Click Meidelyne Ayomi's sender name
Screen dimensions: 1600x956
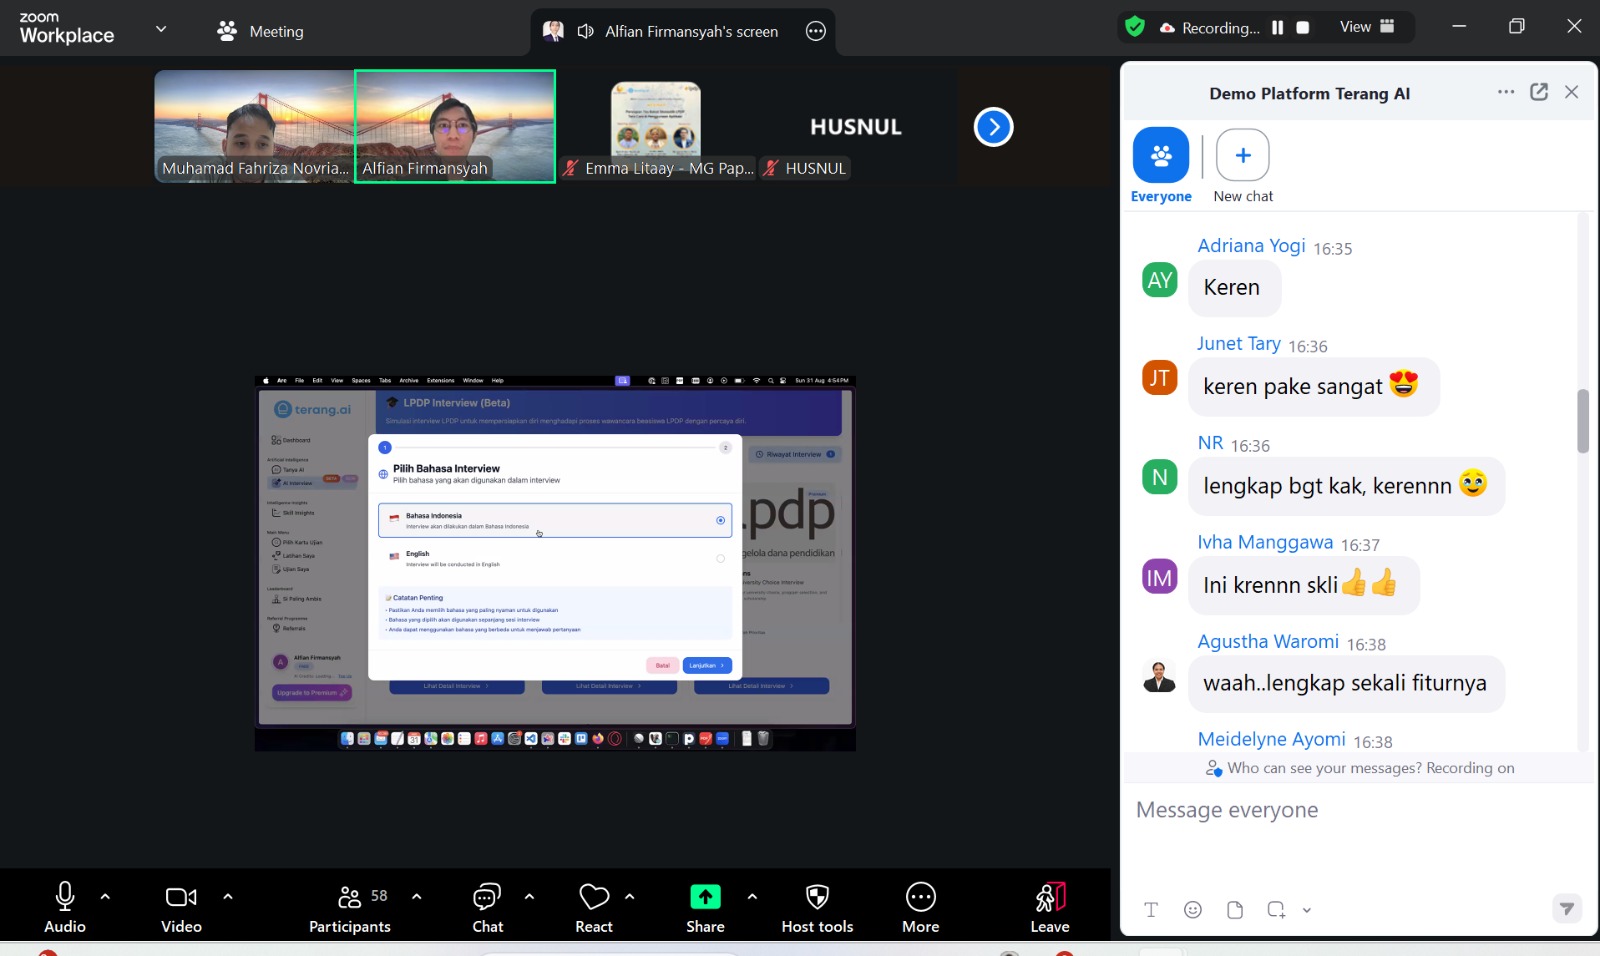[1271, 739]
